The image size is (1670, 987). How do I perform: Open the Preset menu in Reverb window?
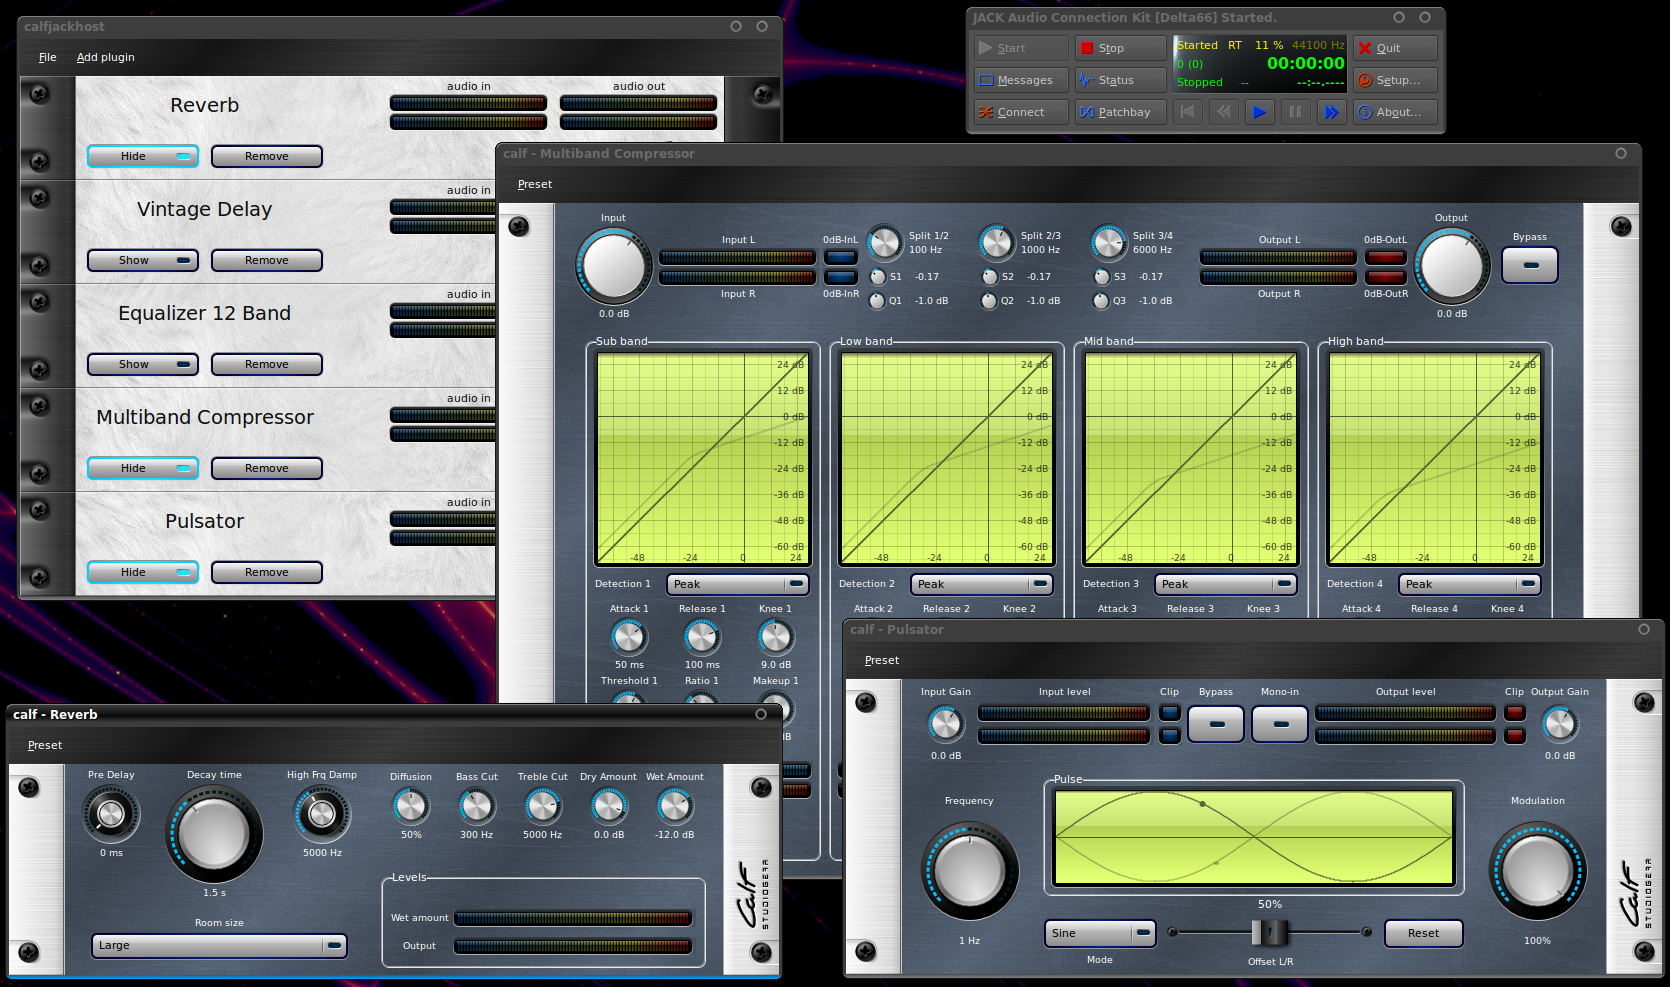coord(45,745)
